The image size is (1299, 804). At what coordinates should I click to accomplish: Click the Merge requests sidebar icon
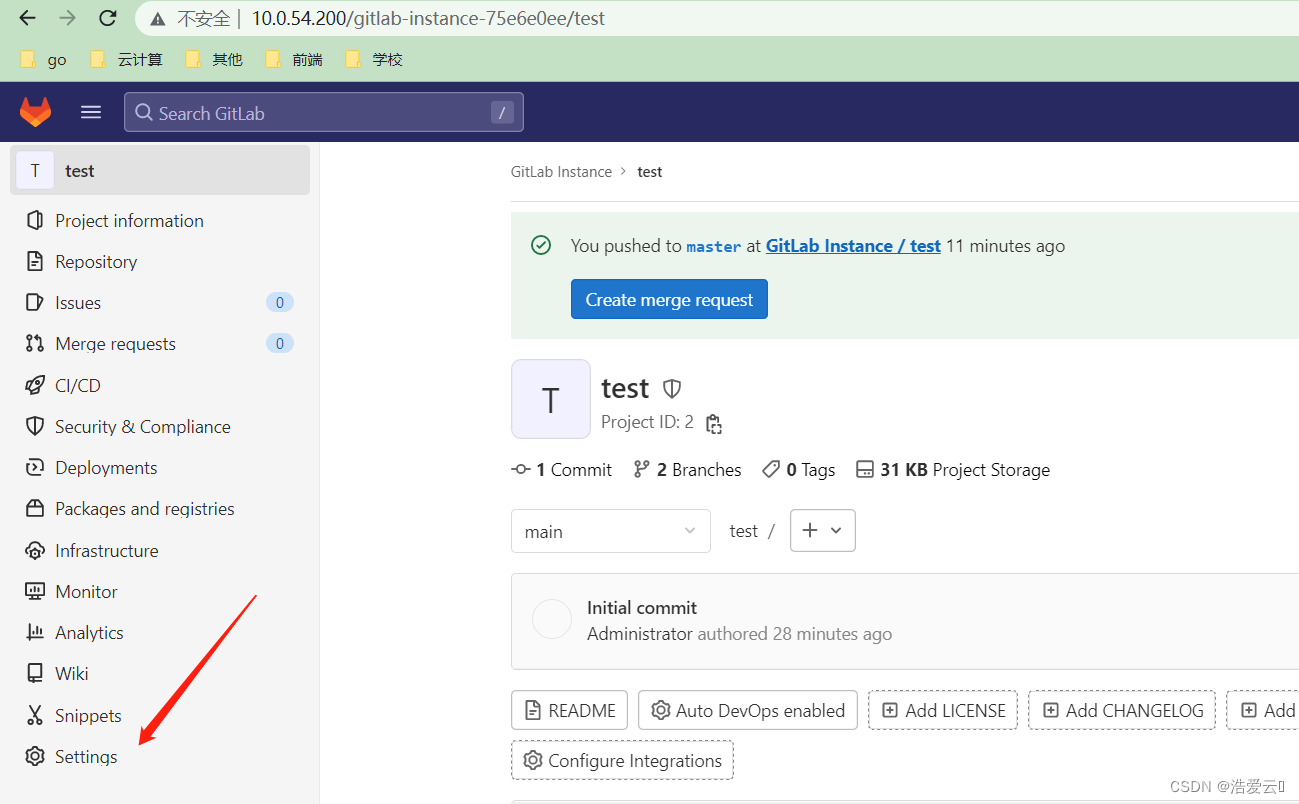pyautogui.click(x=35, y=343)
